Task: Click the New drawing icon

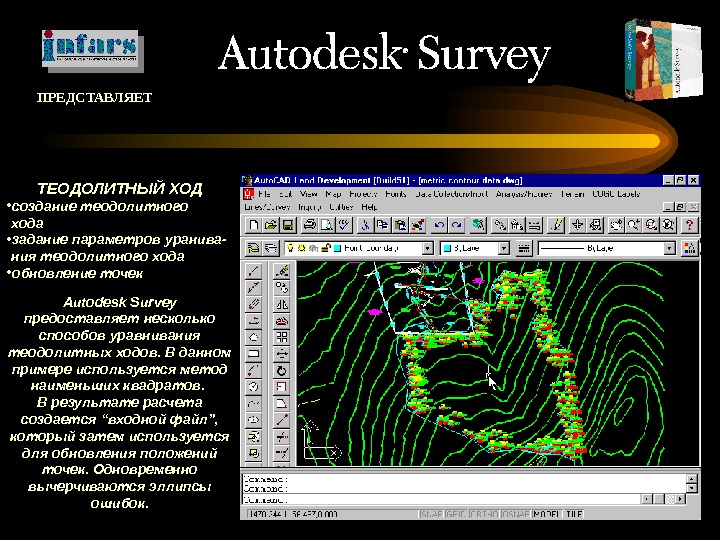Action: tap(253, 225)
